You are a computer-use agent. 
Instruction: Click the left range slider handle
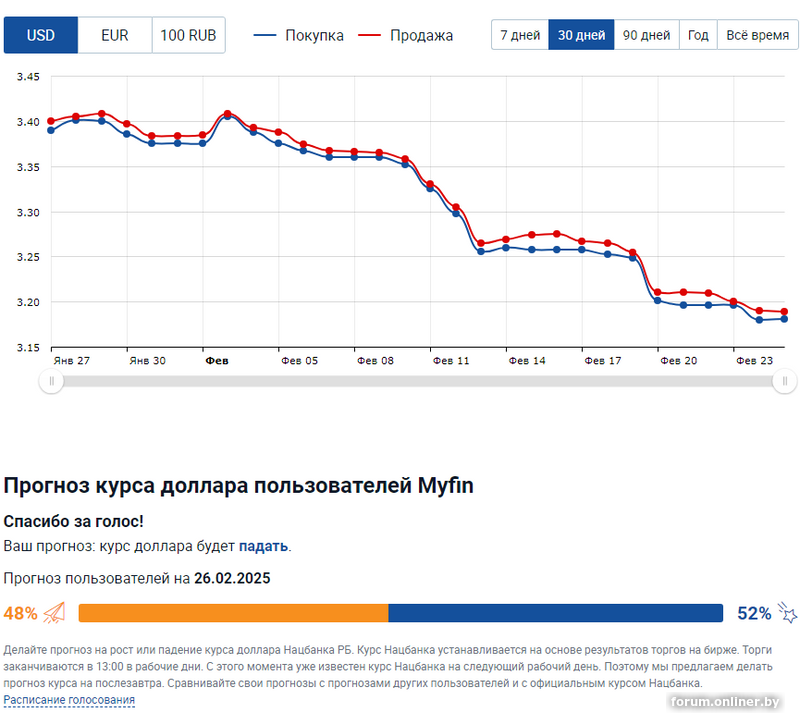point(52,381)
